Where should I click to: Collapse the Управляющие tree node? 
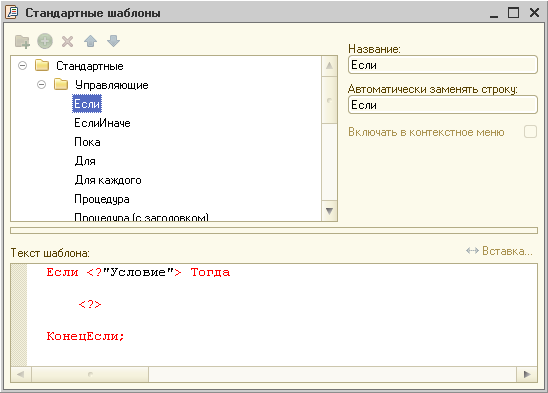coord(41,85)
